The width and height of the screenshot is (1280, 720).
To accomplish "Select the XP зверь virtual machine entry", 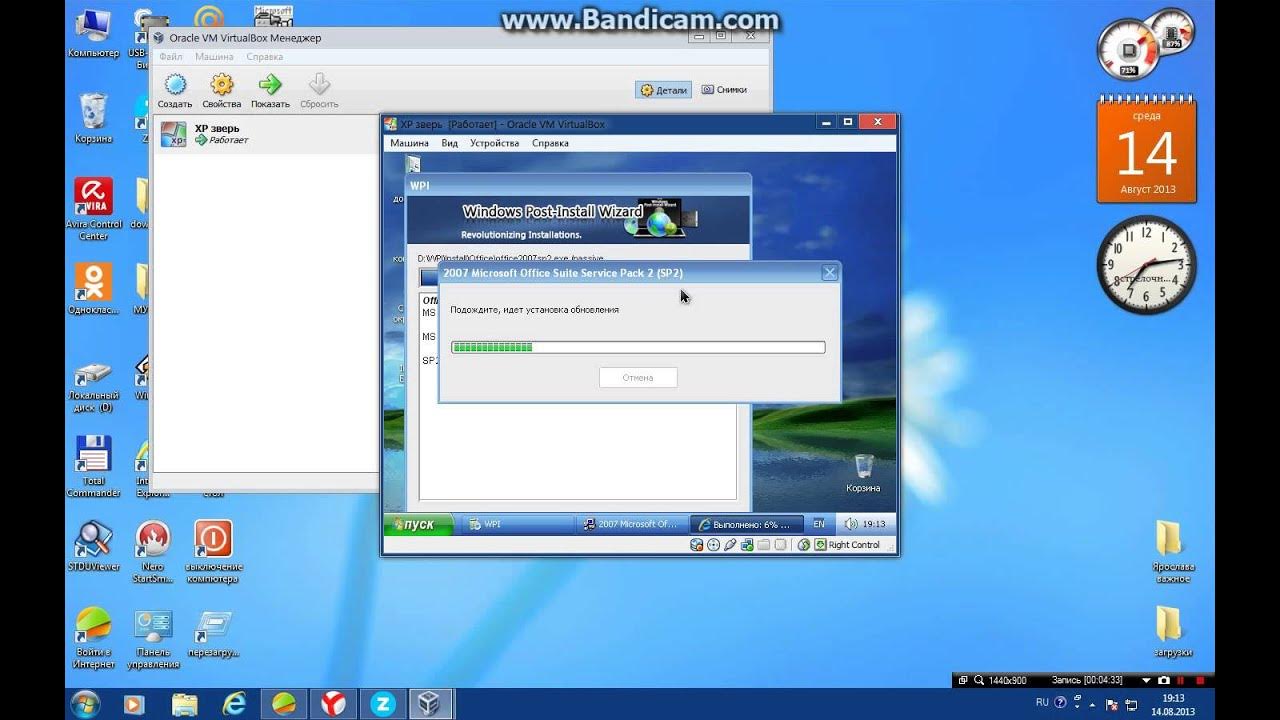I will [x=265, y=134].
